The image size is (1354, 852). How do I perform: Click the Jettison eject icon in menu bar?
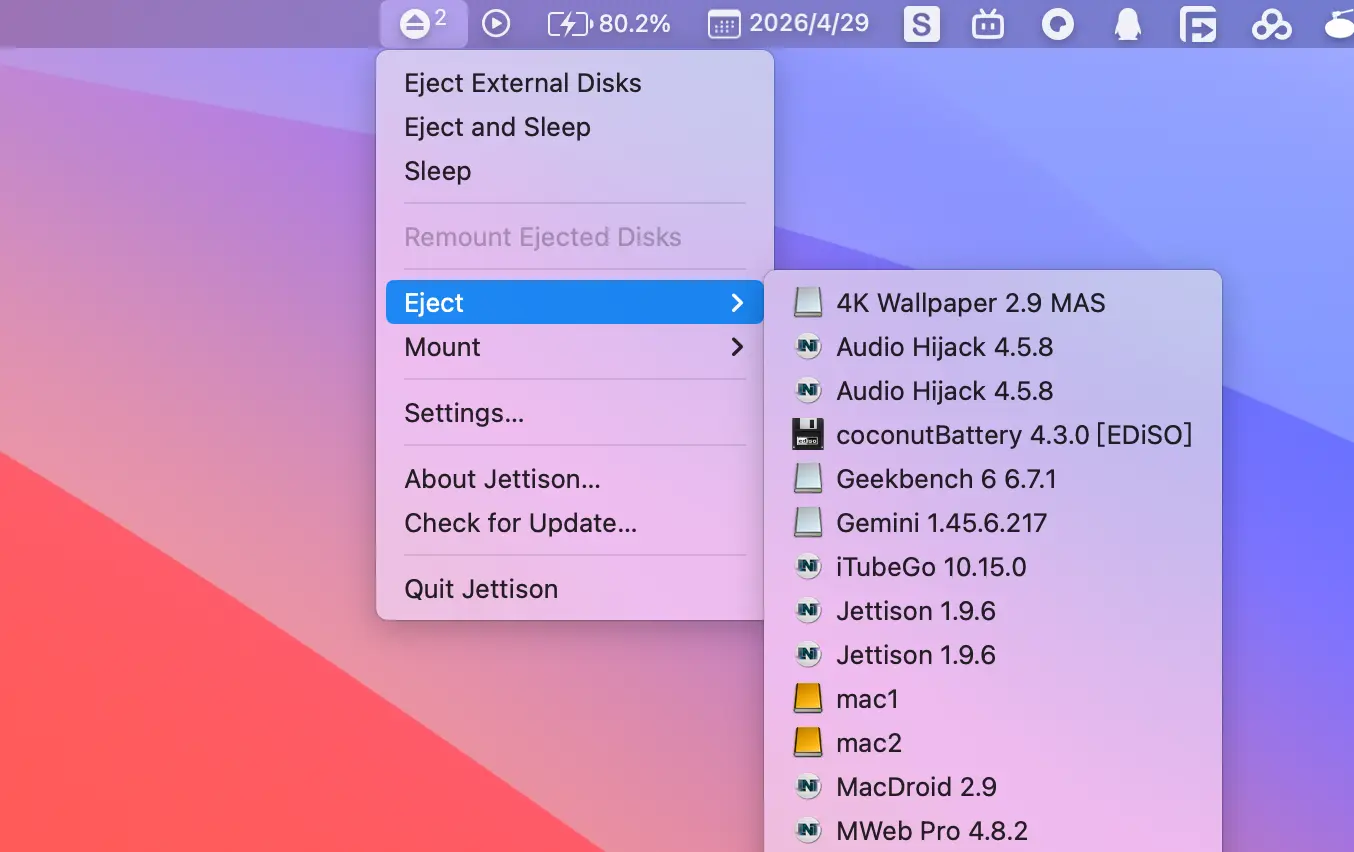click(x=423, y=24)
